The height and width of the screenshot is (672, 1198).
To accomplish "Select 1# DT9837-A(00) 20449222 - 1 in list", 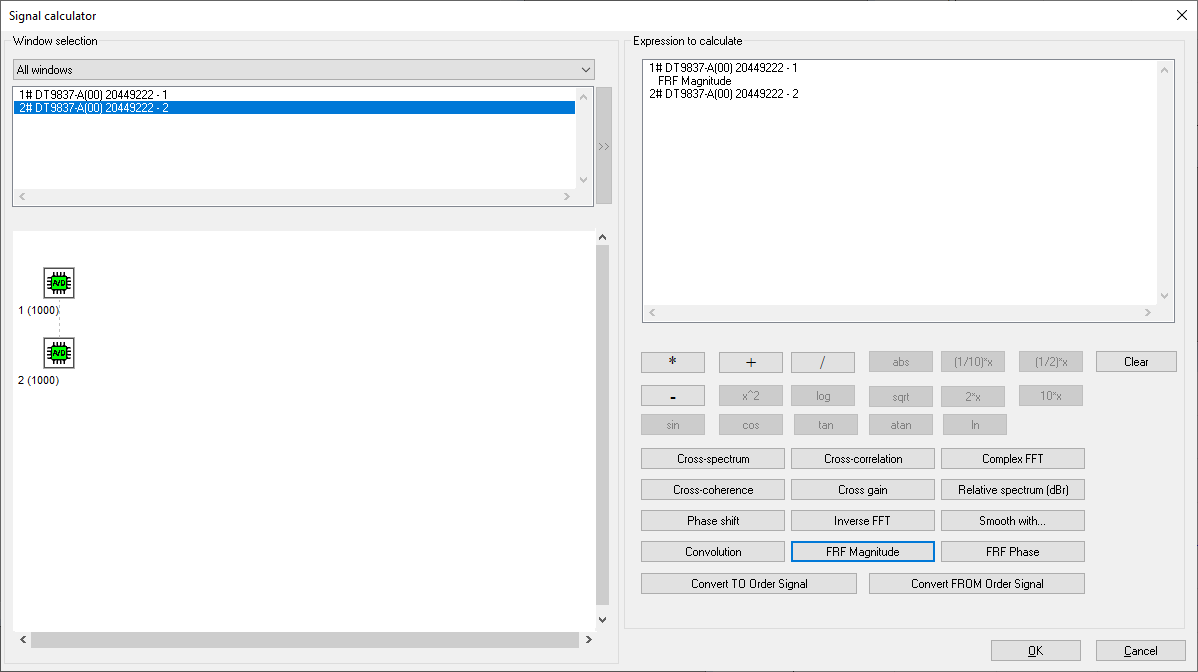I will point(93,94).
